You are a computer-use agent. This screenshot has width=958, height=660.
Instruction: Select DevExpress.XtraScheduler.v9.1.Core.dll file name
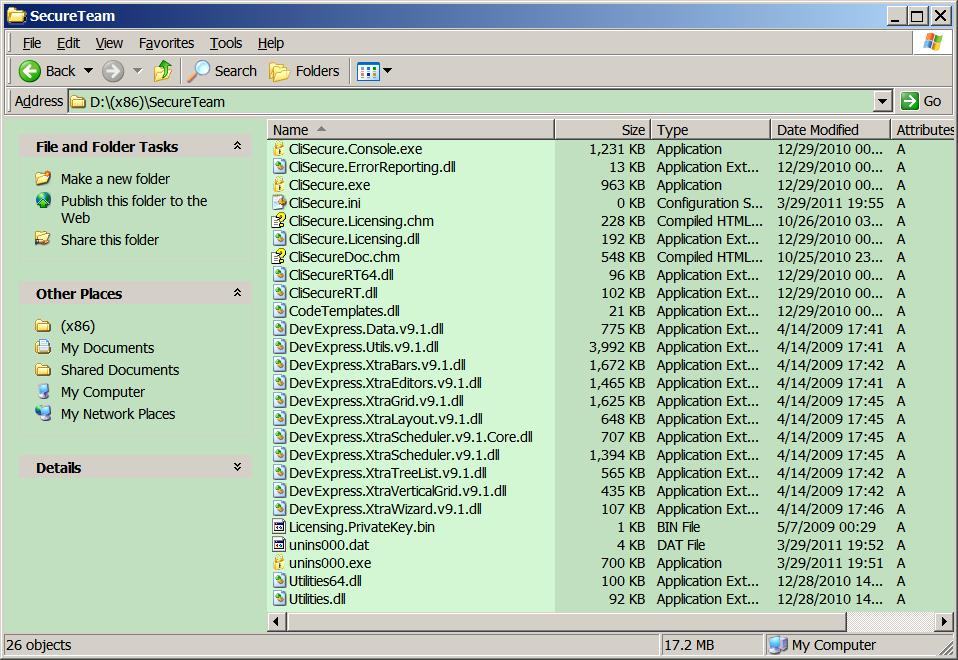(411, 437)
